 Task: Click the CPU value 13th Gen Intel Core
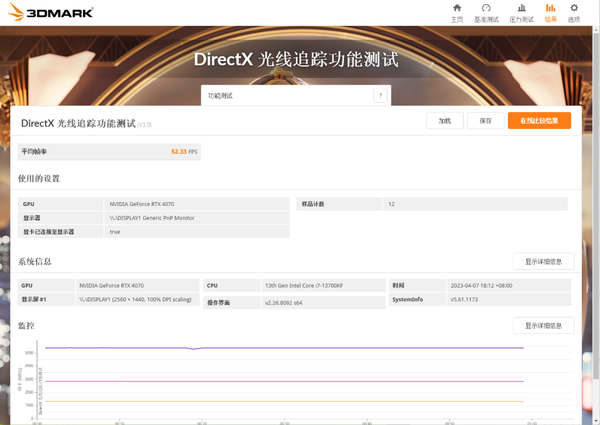click(x=300, y=285)
